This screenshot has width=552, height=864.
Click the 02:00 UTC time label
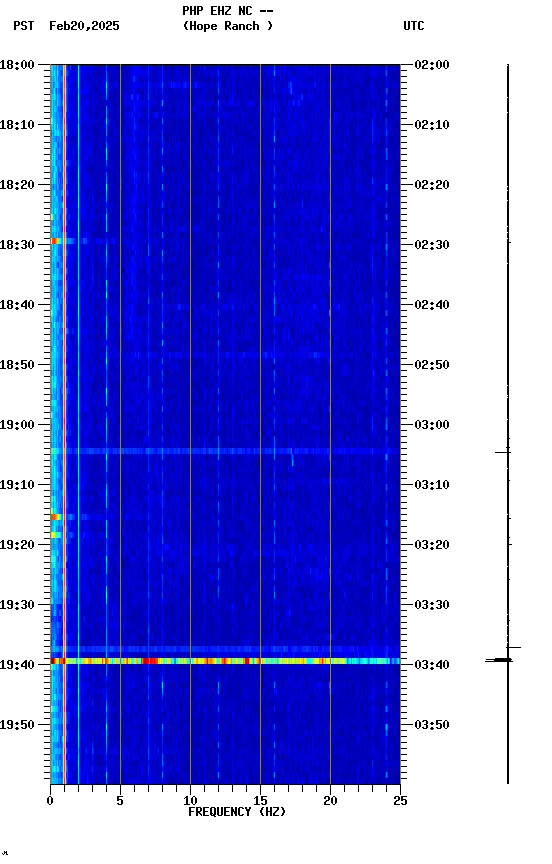(x=432, y=65)
